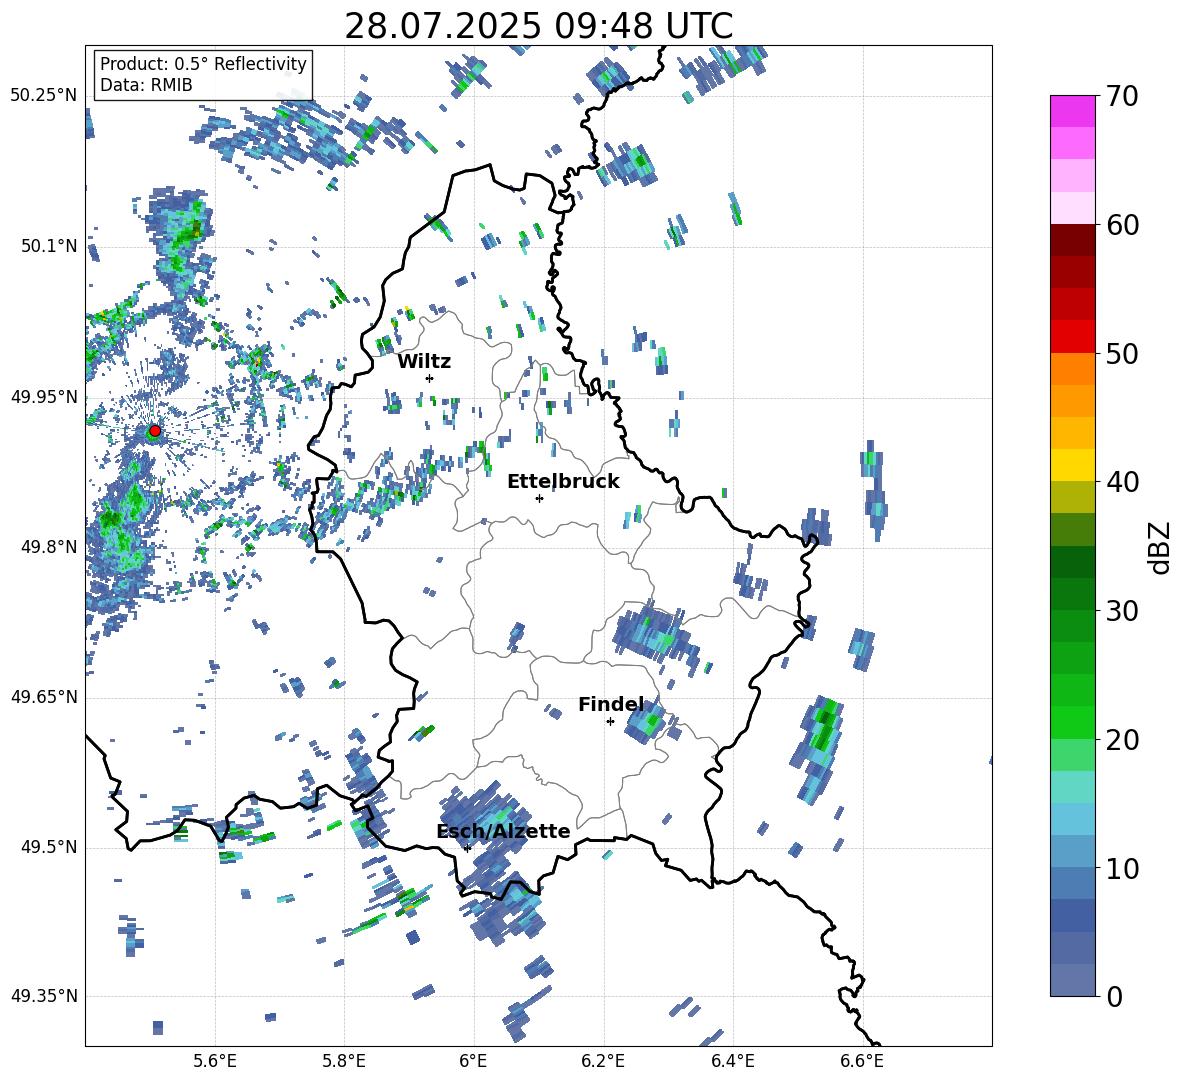Click the Findel station cross marker
Screen dimensions: 1184x1081
(x=610, y=722)
